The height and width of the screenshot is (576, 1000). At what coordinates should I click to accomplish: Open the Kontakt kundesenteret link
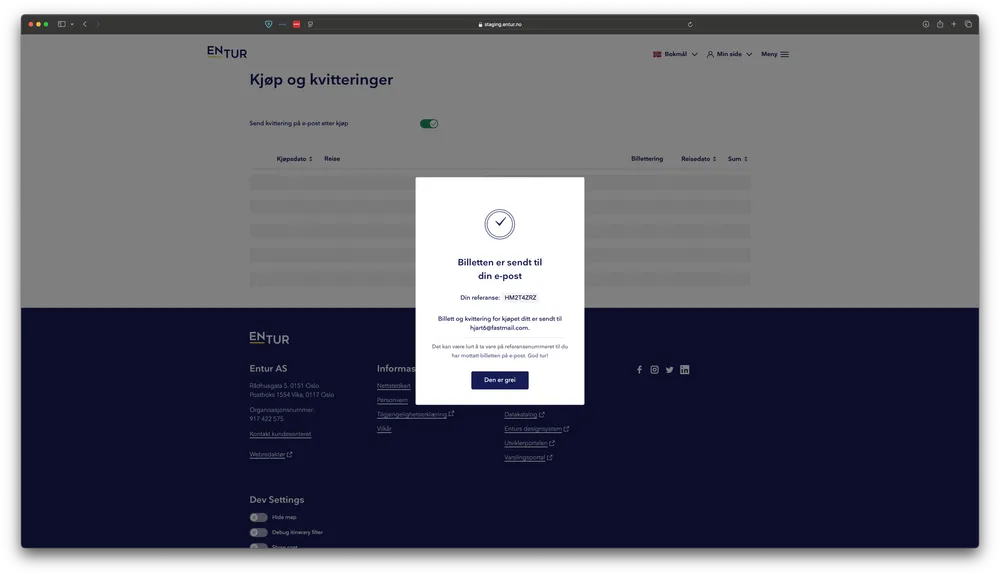(x=280, y=434)
